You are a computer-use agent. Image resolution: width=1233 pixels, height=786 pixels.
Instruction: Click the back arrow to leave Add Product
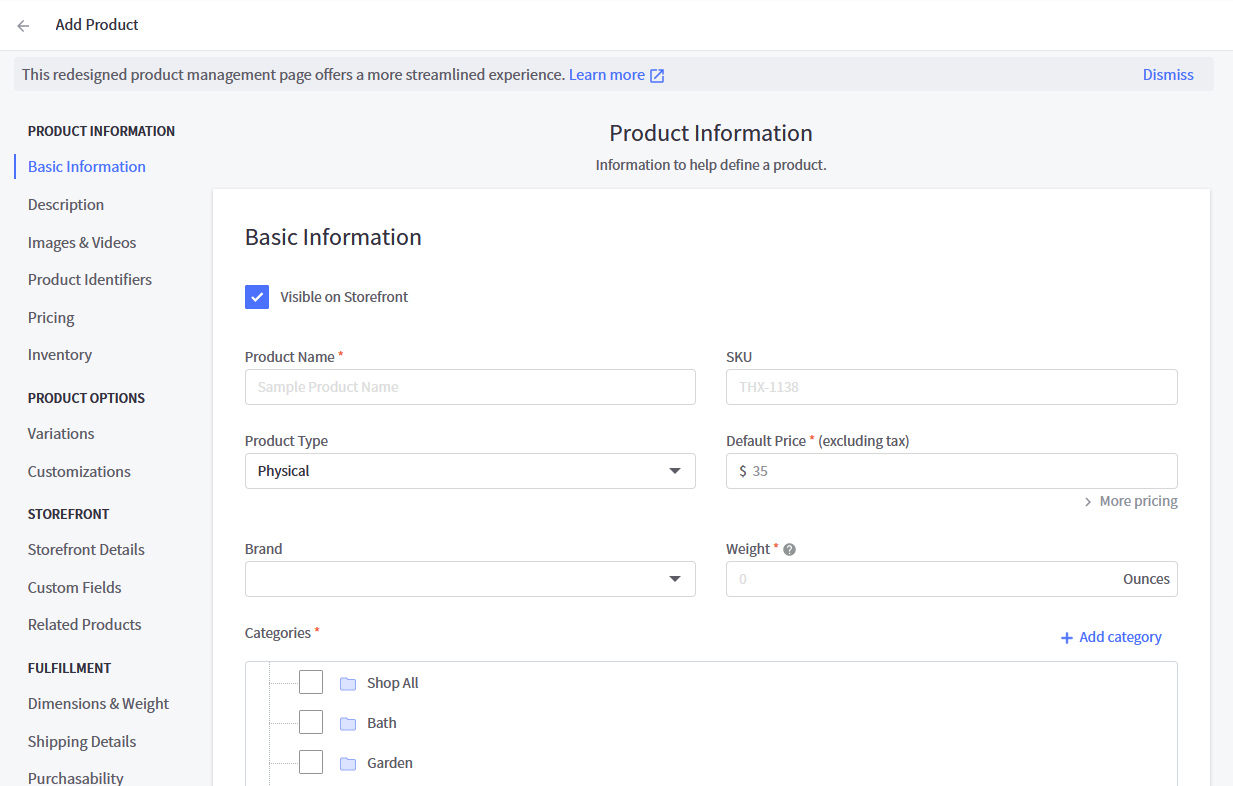pyautogui.click(x=22, y=25)
